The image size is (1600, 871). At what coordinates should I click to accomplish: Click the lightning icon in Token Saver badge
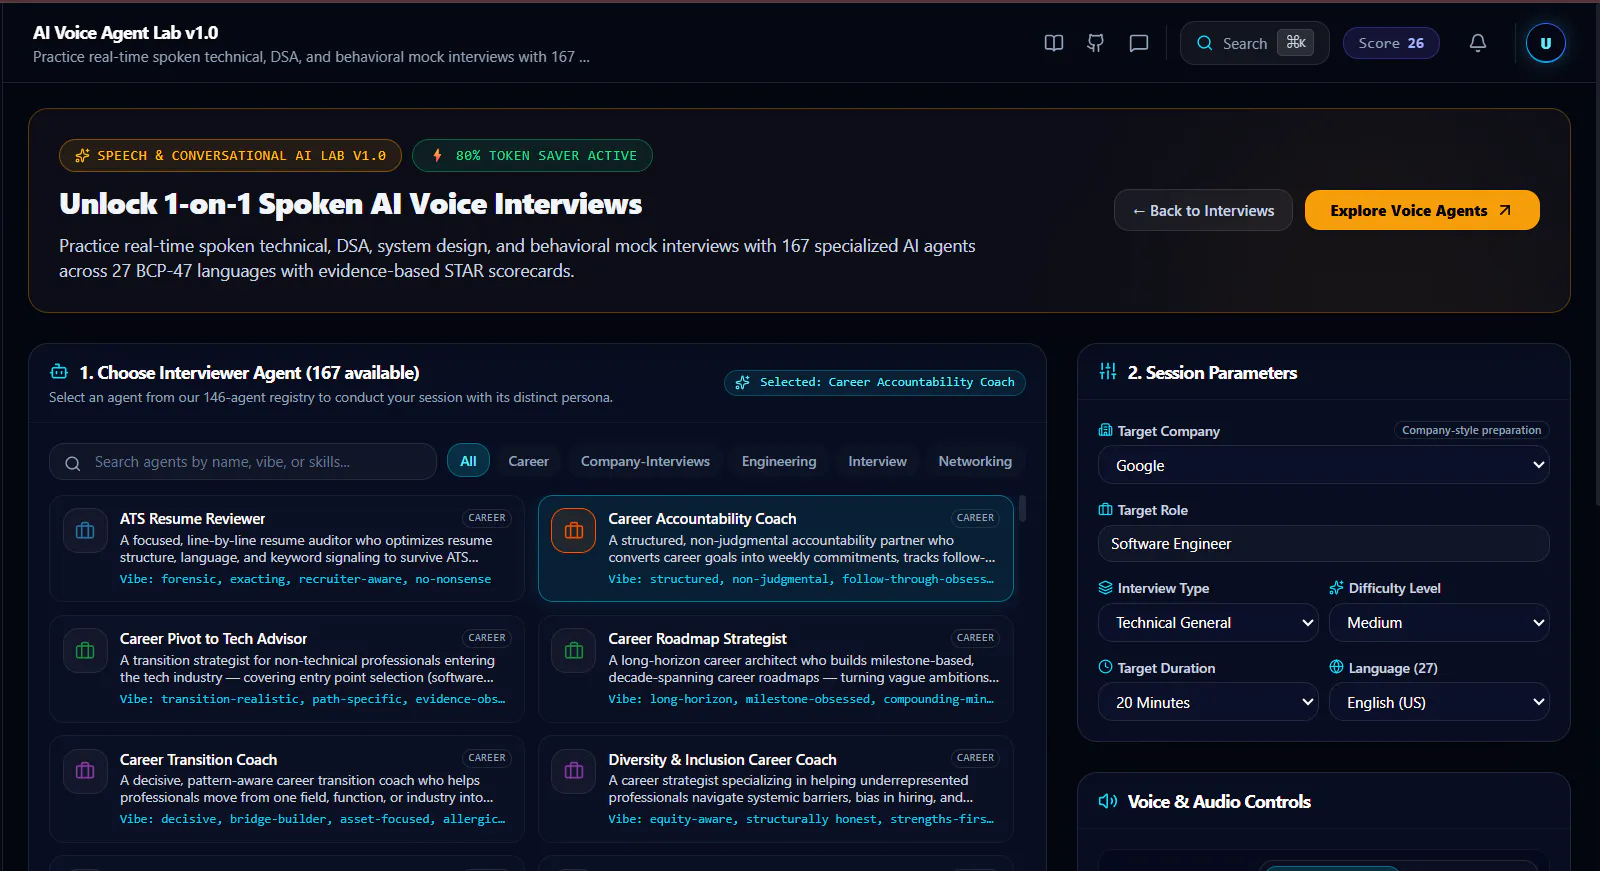pos(437,155)
